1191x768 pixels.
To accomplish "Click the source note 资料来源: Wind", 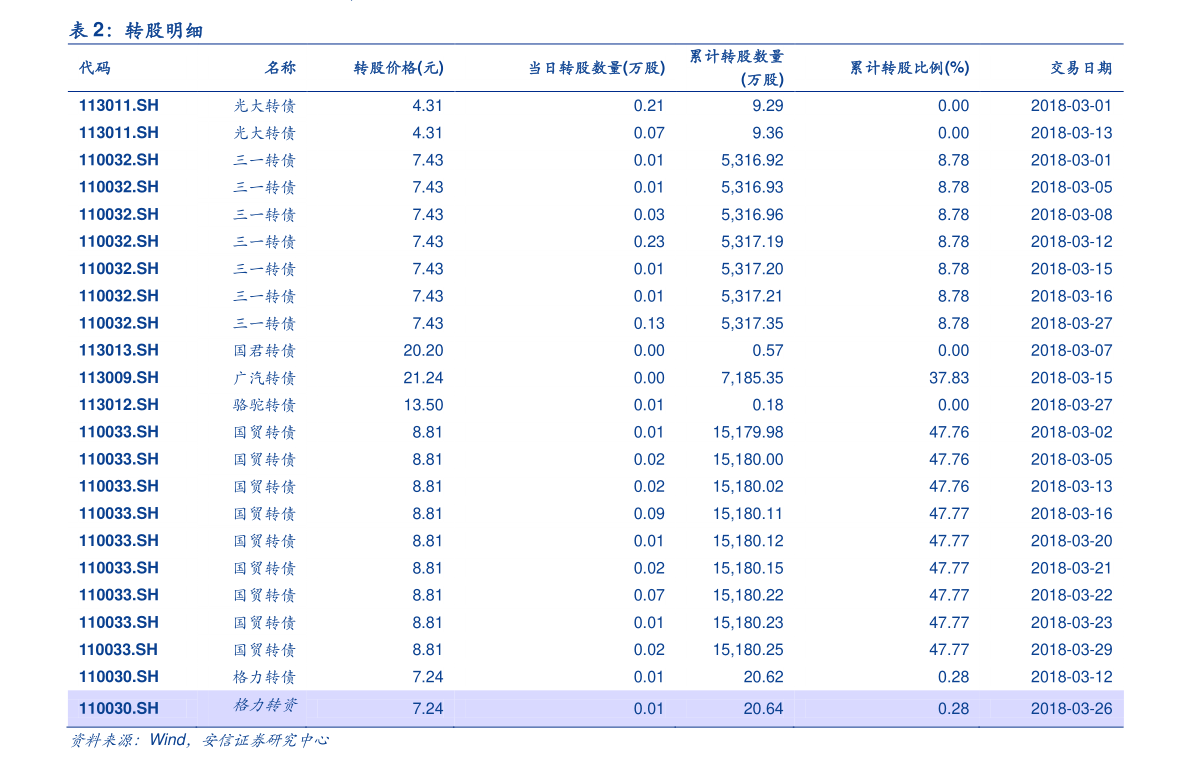I will (x=129, y=740).
